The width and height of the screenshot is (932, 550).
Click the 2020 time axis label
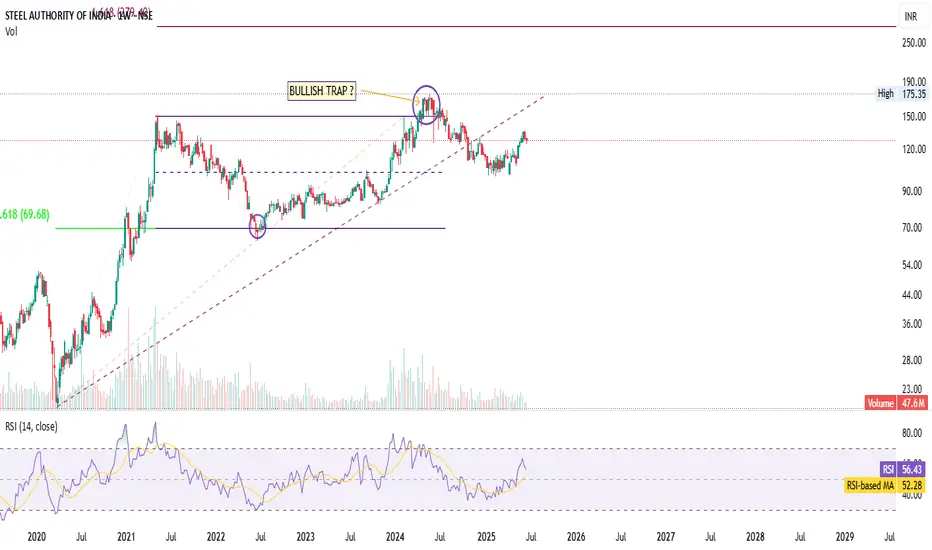coord(37,537)
